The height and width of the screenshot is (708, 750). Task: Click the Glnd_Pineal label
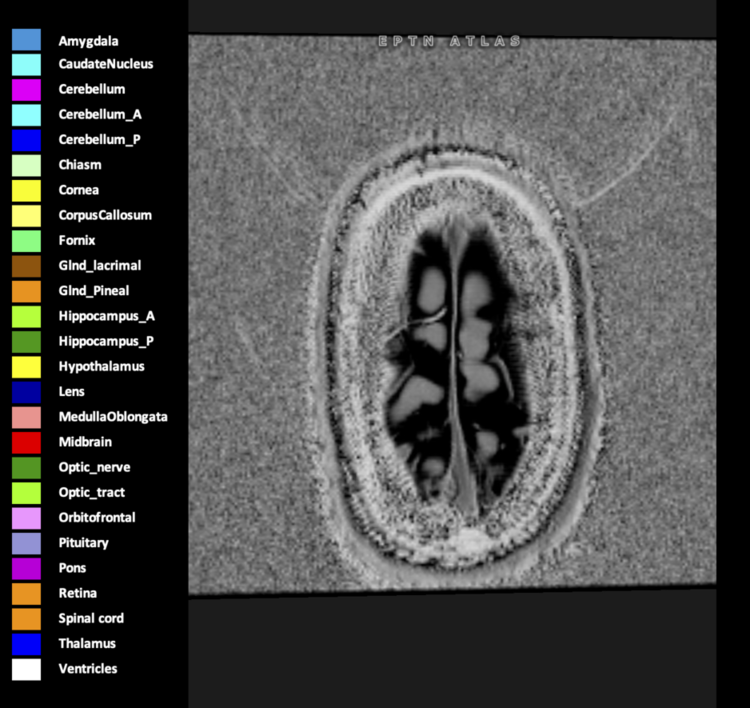click(x=94, y=291)
